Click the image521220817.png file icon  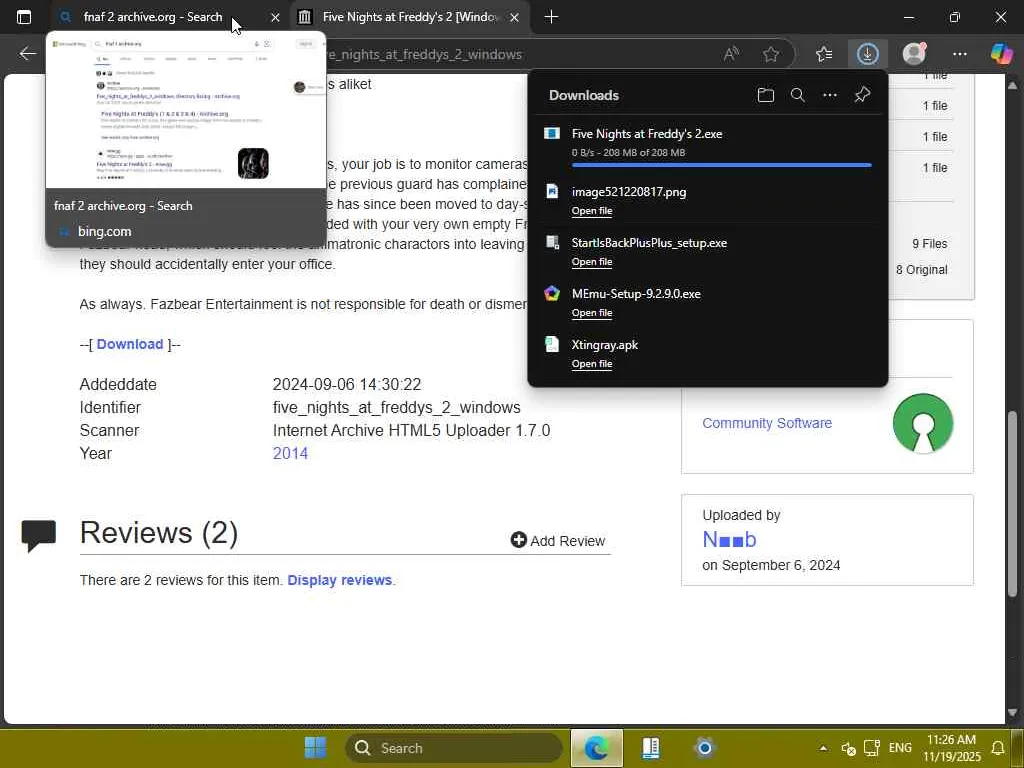tap(552, 191)
